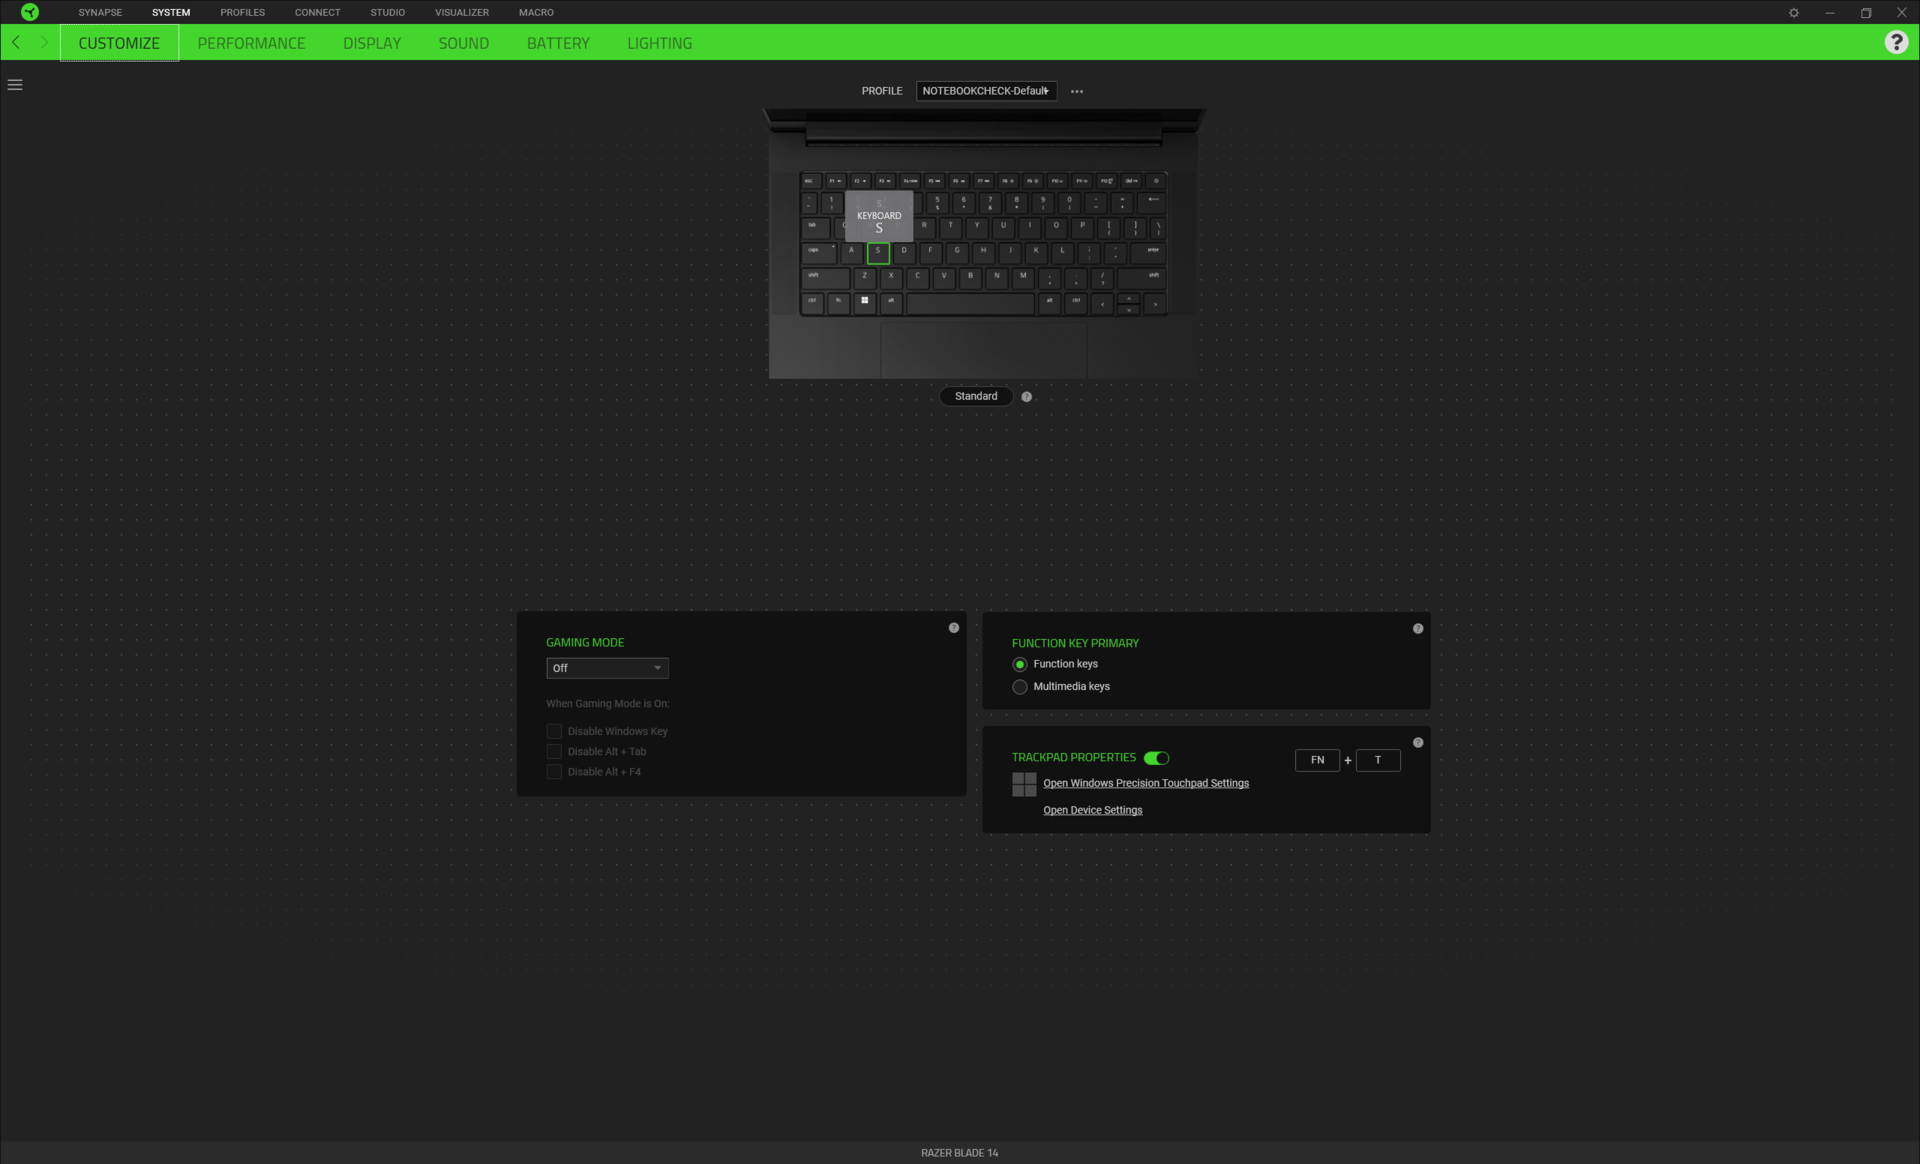Click the Open Device Settings link
Viewport: 1920px width, 1164px height.
(1092, 810)
